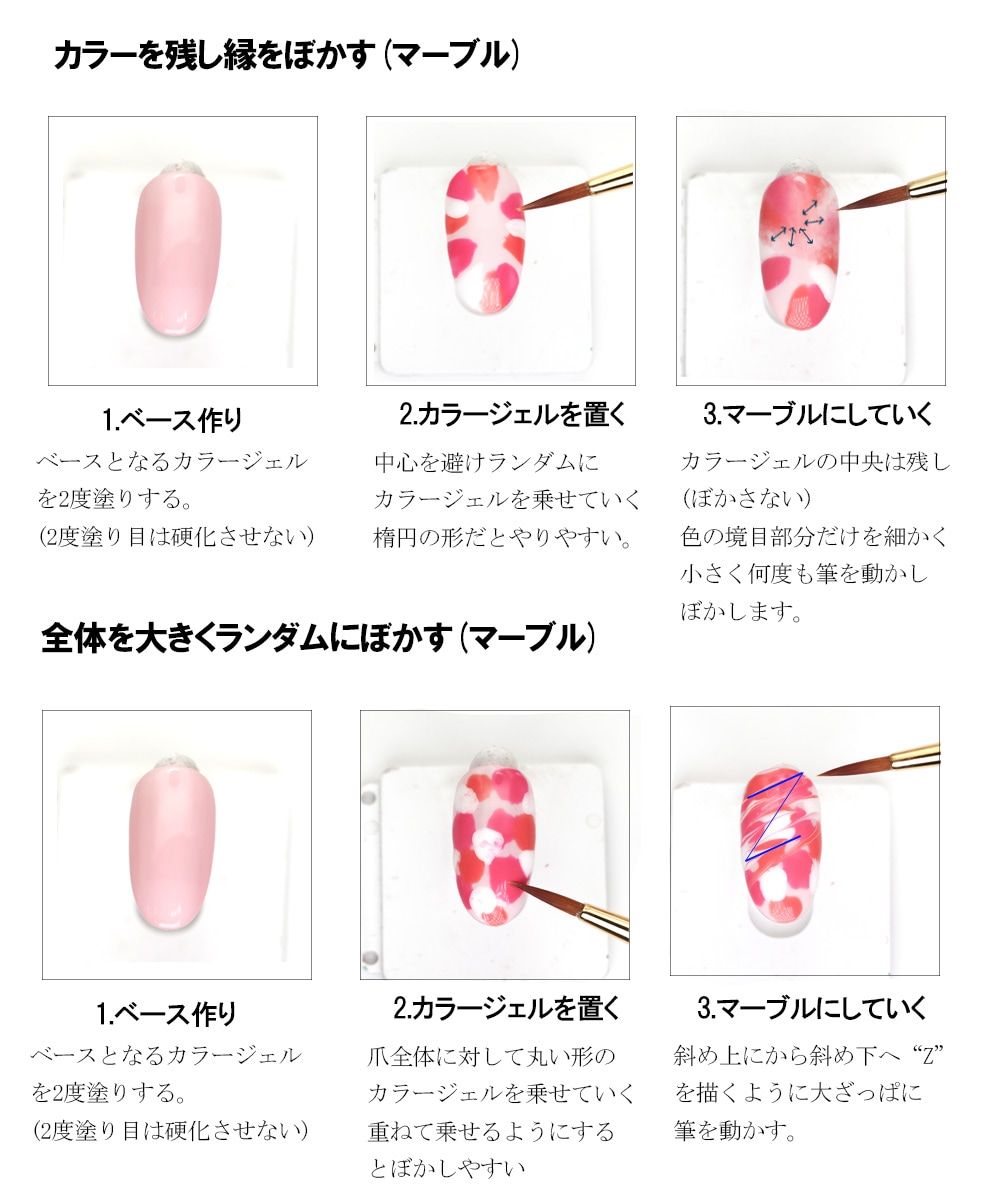The image size is (1000, 1195).
Task: Click bottom row caption 2.カラージェルを置く
Action: pos(507,1008)
